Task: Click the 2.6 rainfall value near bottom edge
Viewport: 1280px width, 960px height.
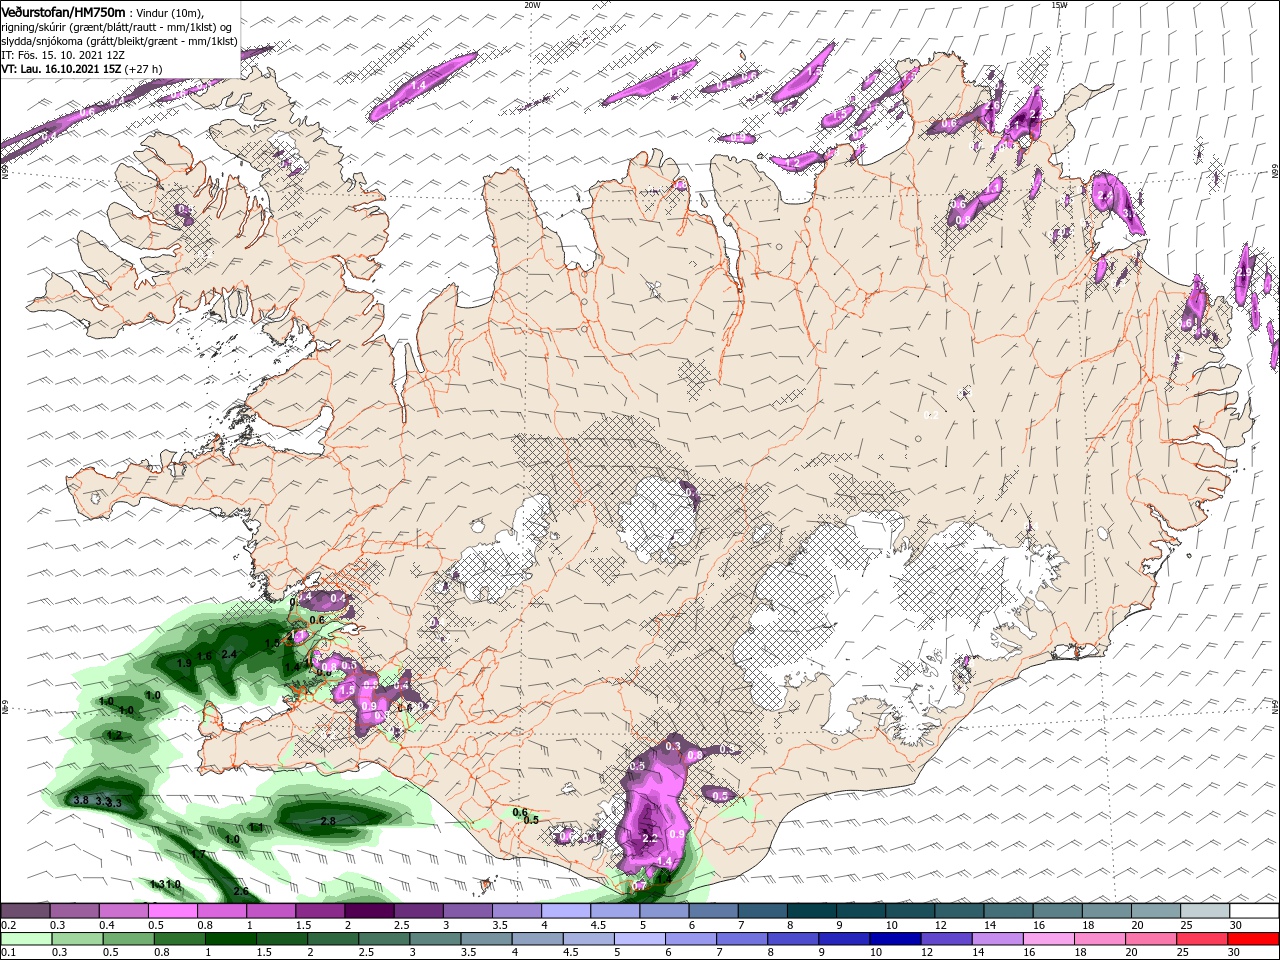Action: point(241,892)
